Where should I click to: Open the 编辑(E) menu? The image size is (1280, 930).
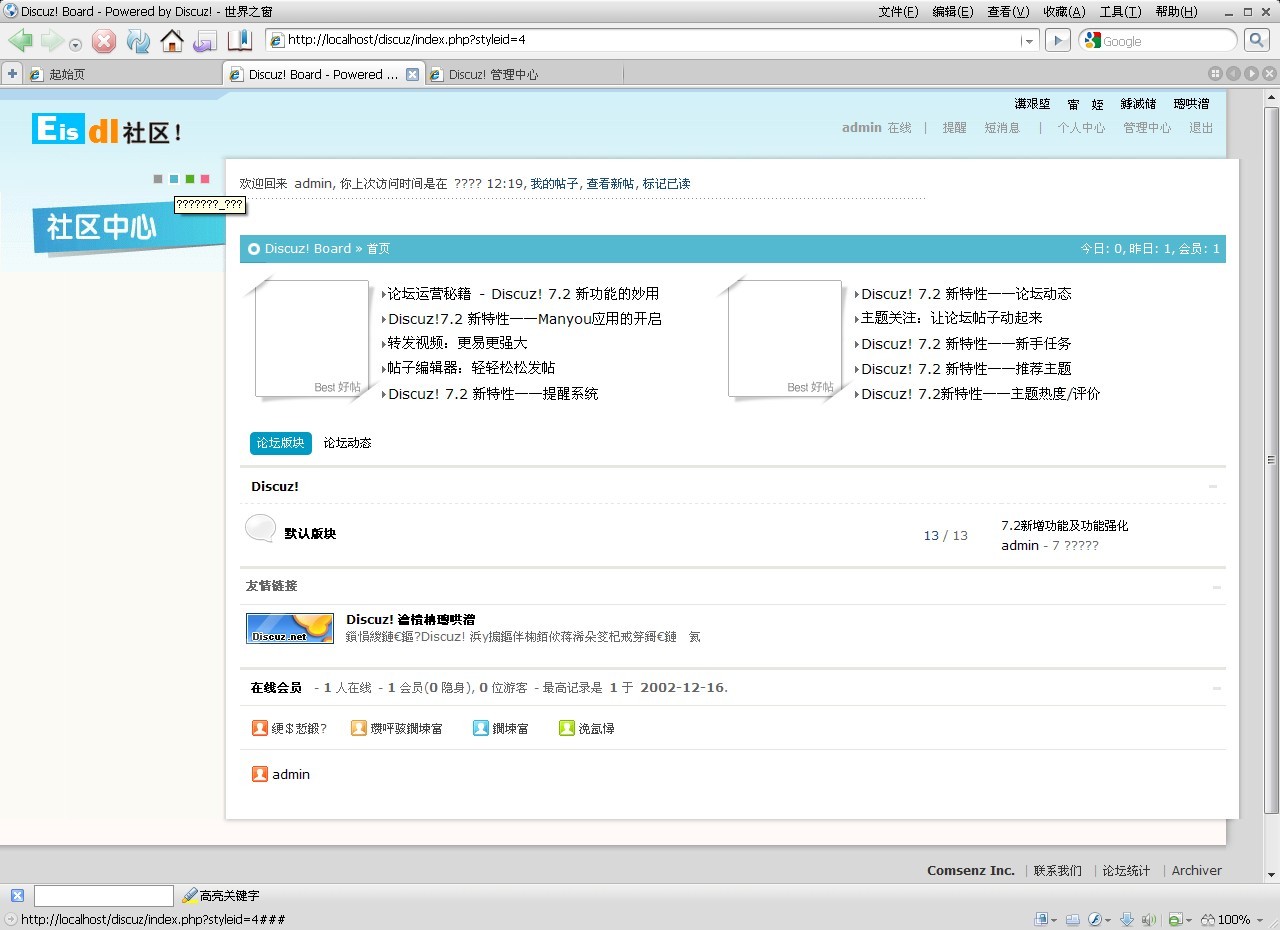pyautogui.click(x=952, y=12)
